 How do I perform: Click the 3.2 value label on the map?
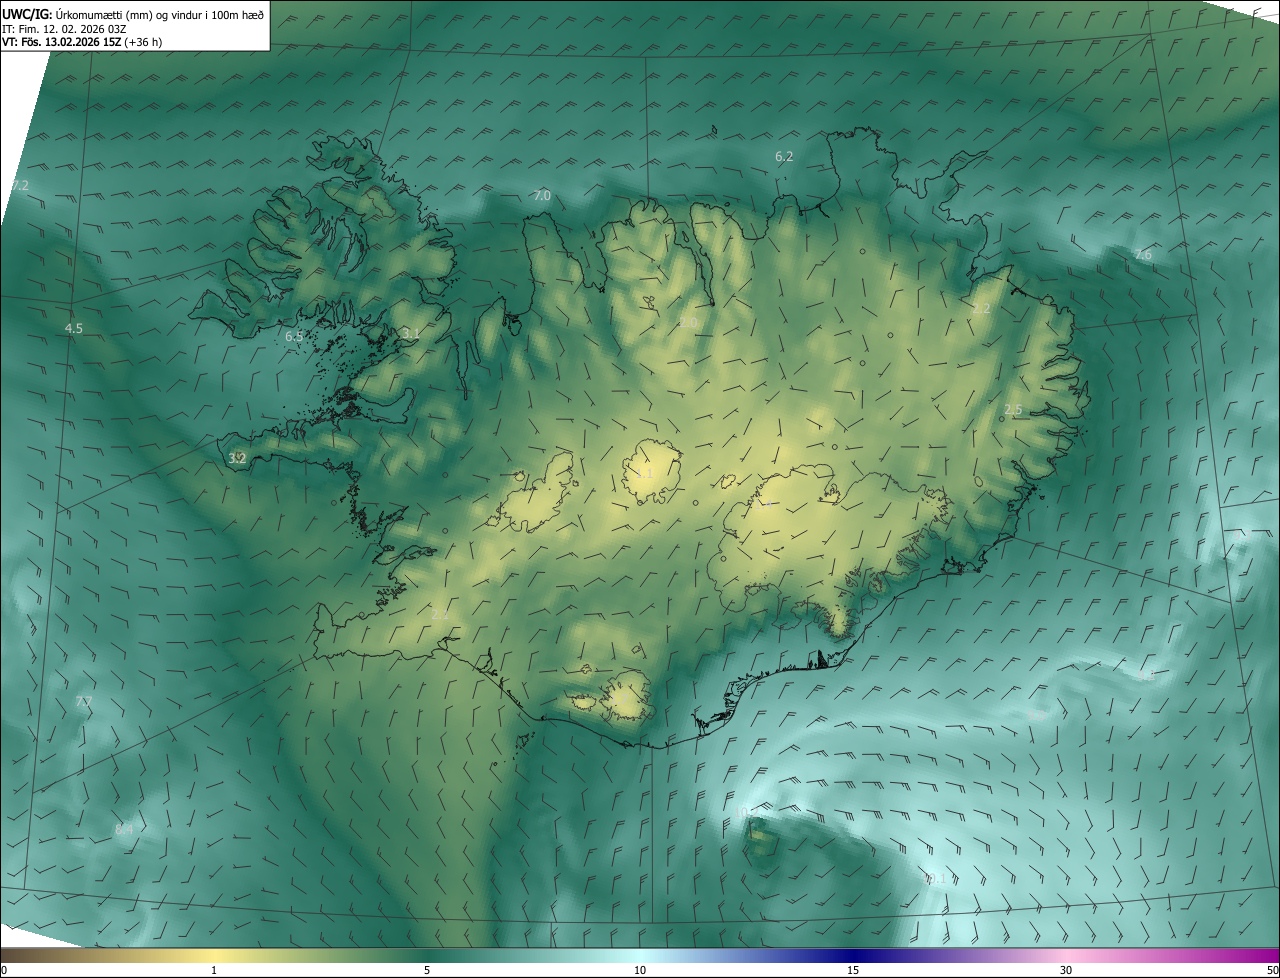click(237, 458)
